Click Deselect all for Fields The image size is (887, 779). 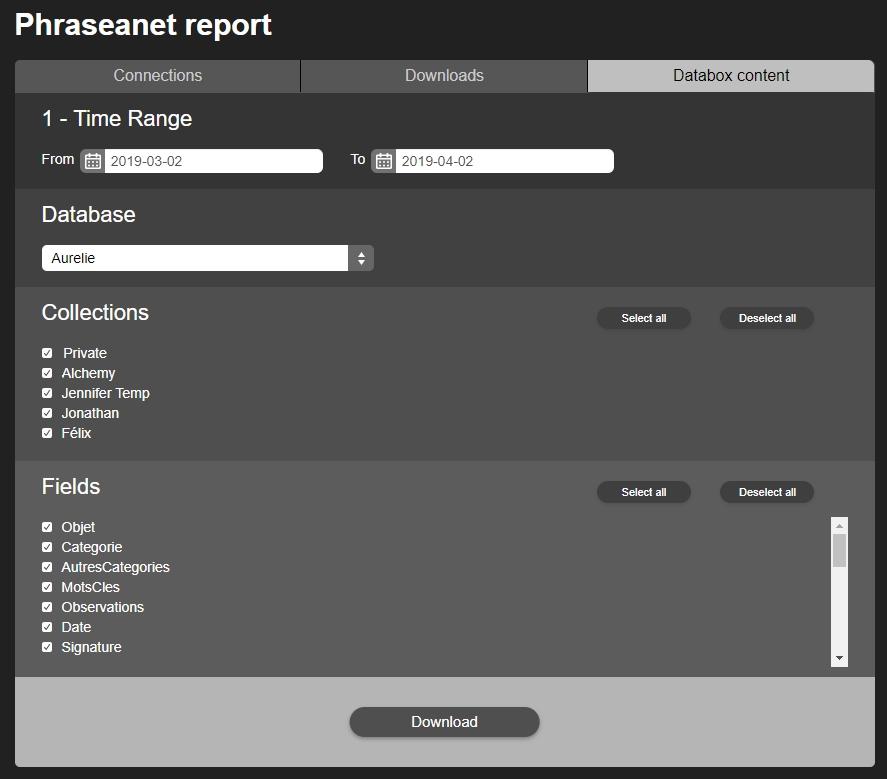coord(767,492)
